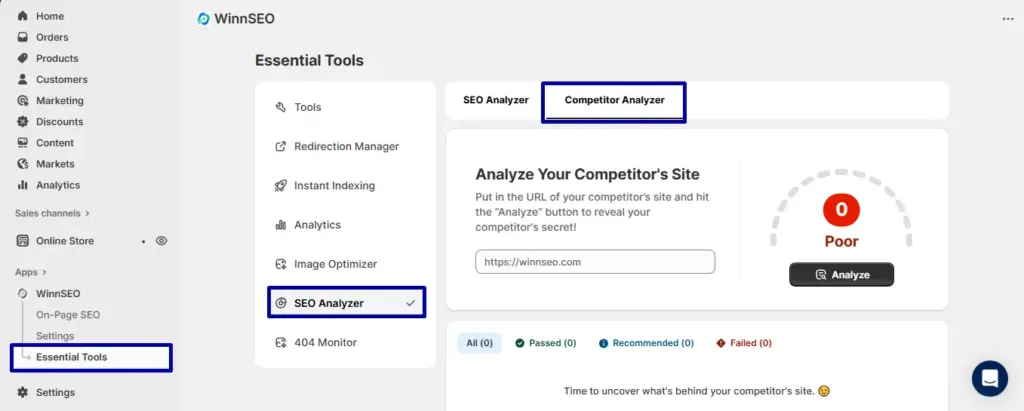Image resolution: width=1024 pixels, height=411 pixels.
Task: Click the Image Optimizer icon
Action: (x=281, y=264)
